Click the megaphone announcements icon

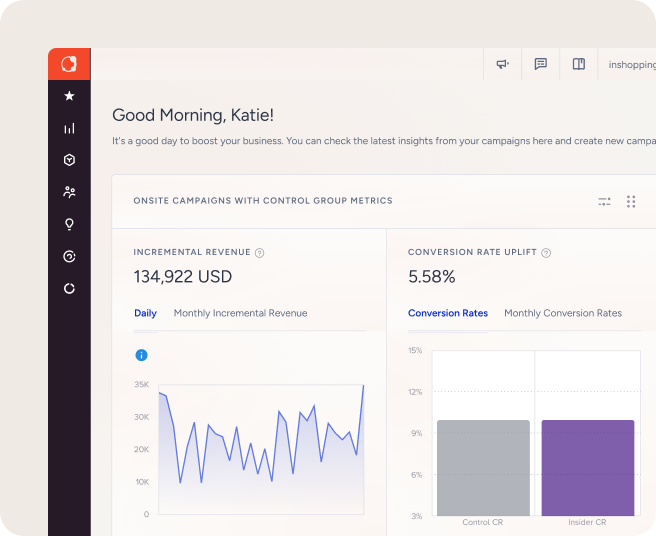click(x=503, y=64)
